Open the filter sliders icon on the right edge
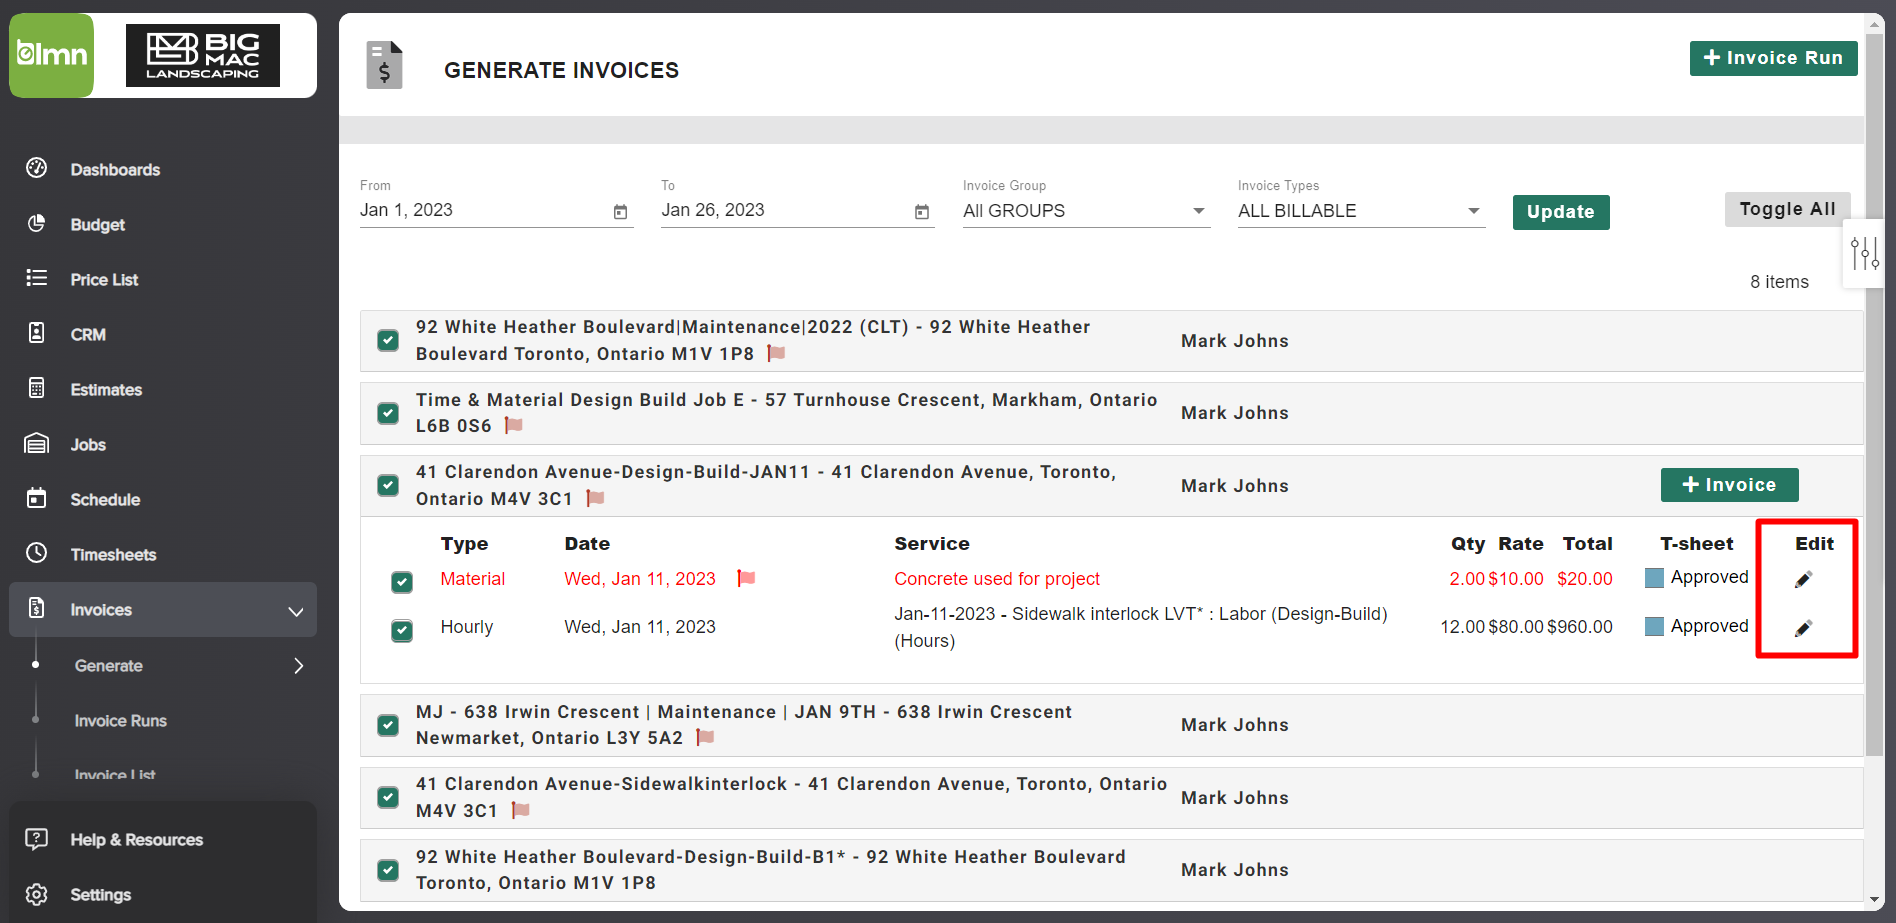The width and height of the screenshot is (1896, 923). pyautogui.click(x=1864, y=253)
